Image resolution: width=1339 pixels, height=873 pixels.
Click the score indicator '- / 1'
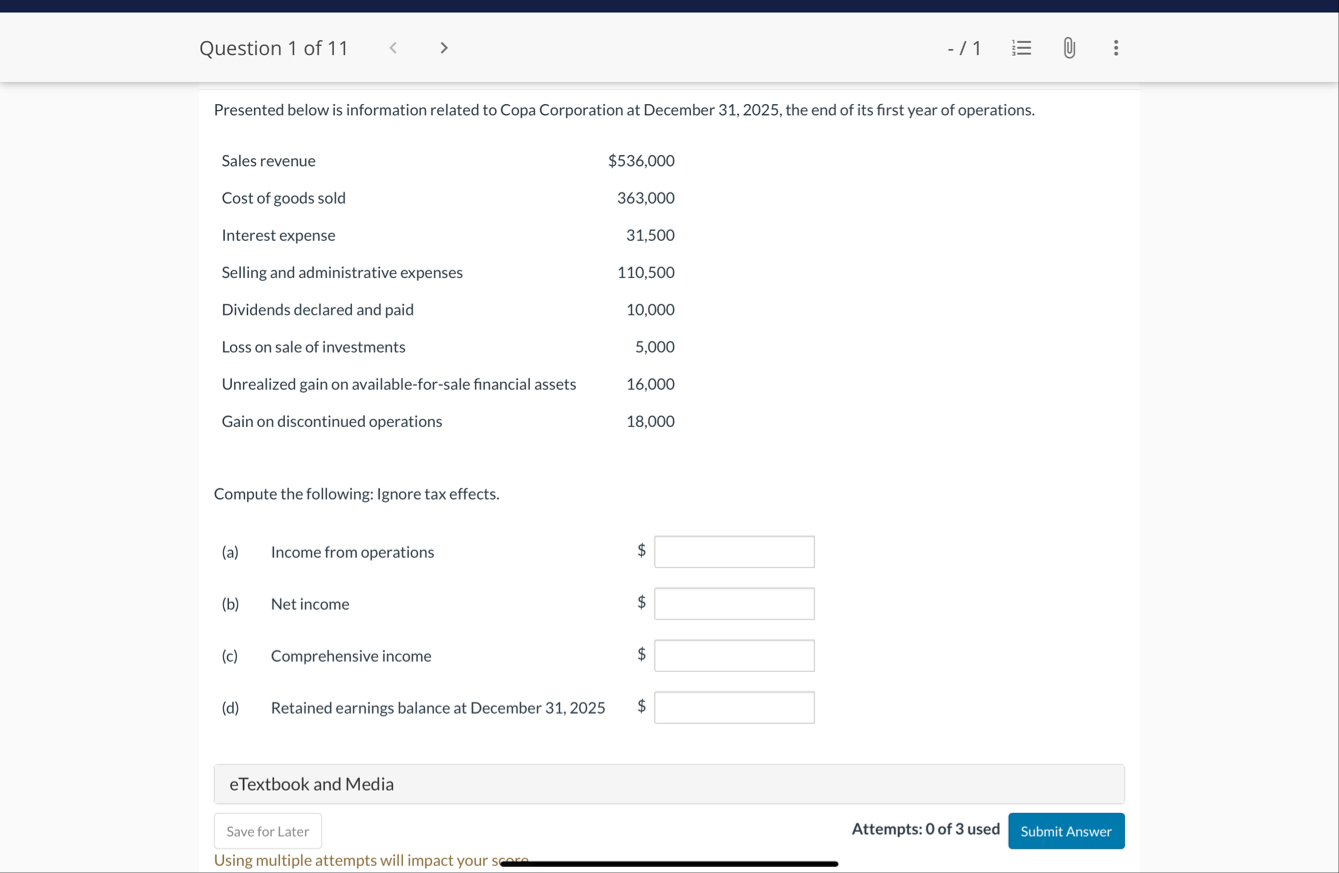964,48
